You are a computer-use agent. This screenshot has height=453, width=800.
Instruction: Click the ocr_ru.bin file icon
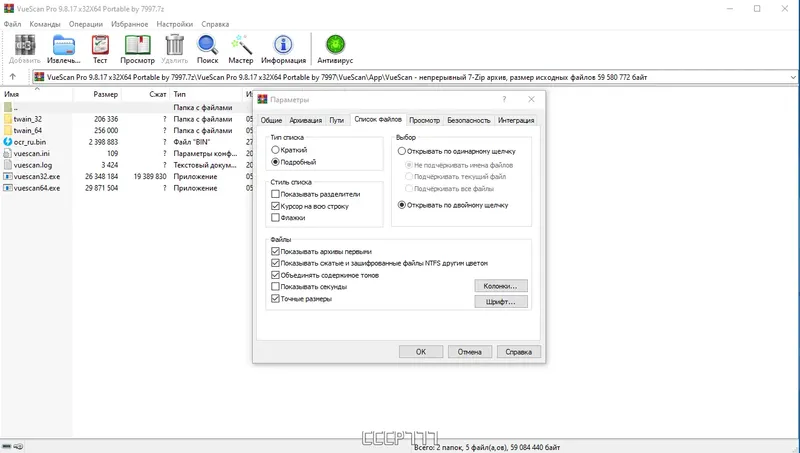[x=8, y=142]
